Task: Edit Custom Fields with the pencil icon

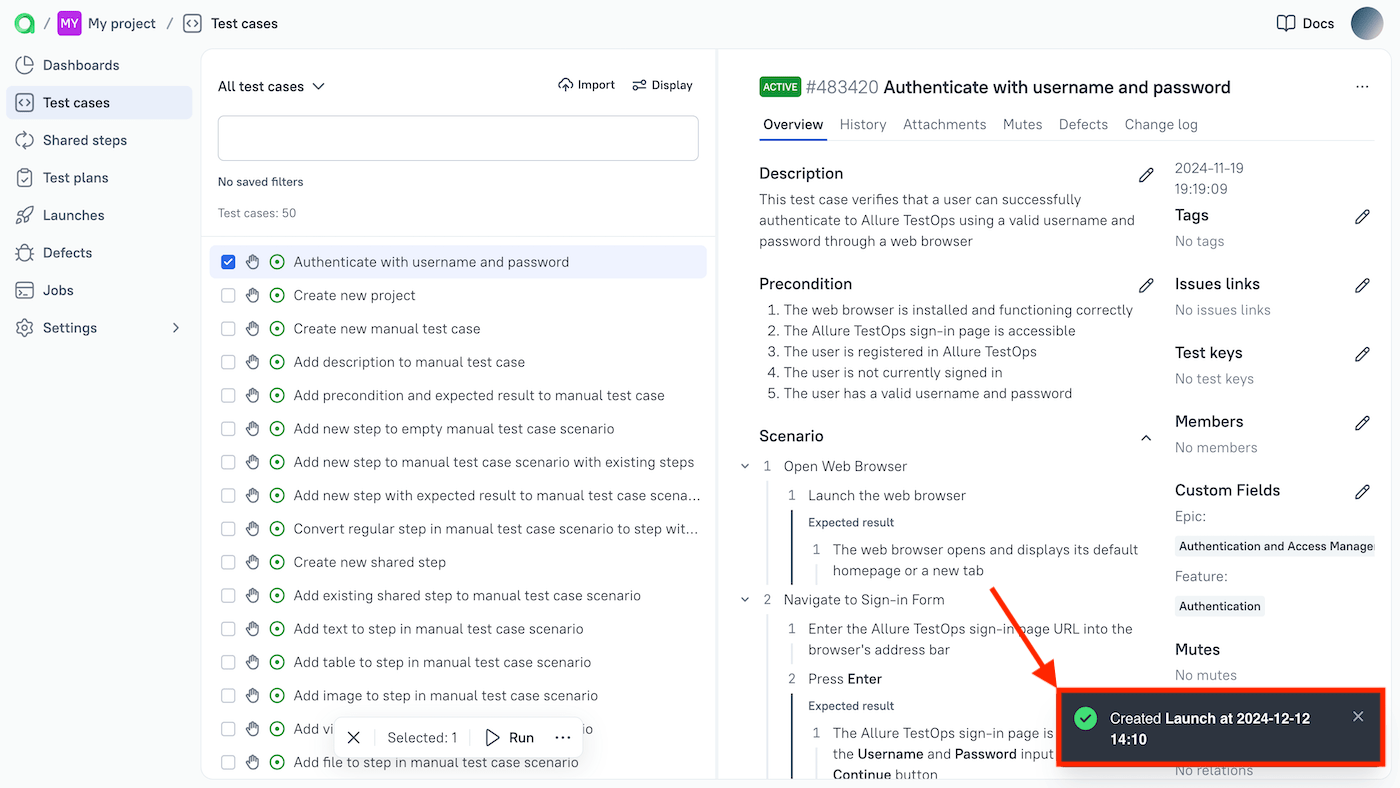Action: point(1362,492)
